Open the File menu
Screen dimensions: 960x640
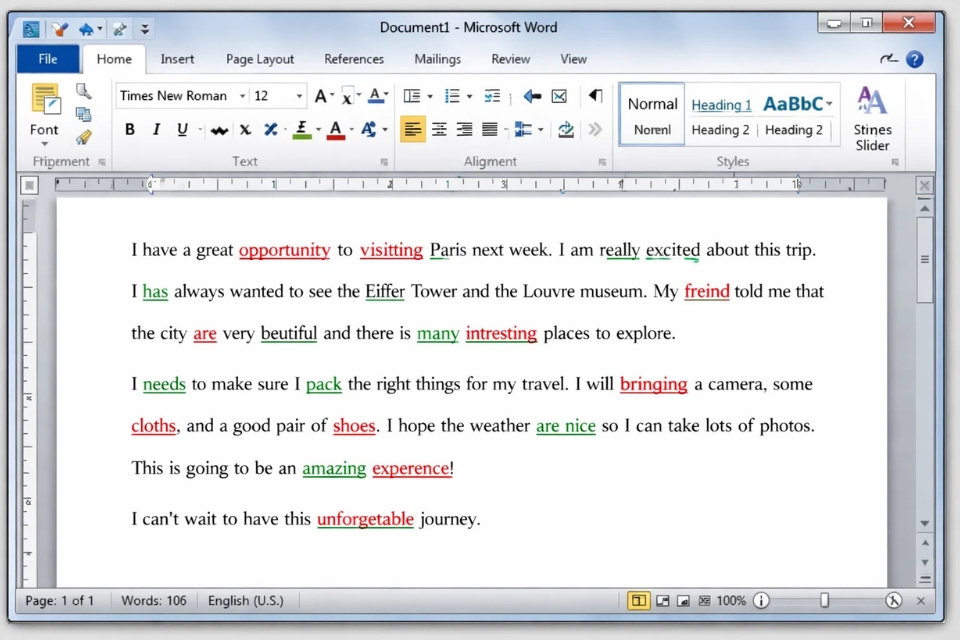47,59
